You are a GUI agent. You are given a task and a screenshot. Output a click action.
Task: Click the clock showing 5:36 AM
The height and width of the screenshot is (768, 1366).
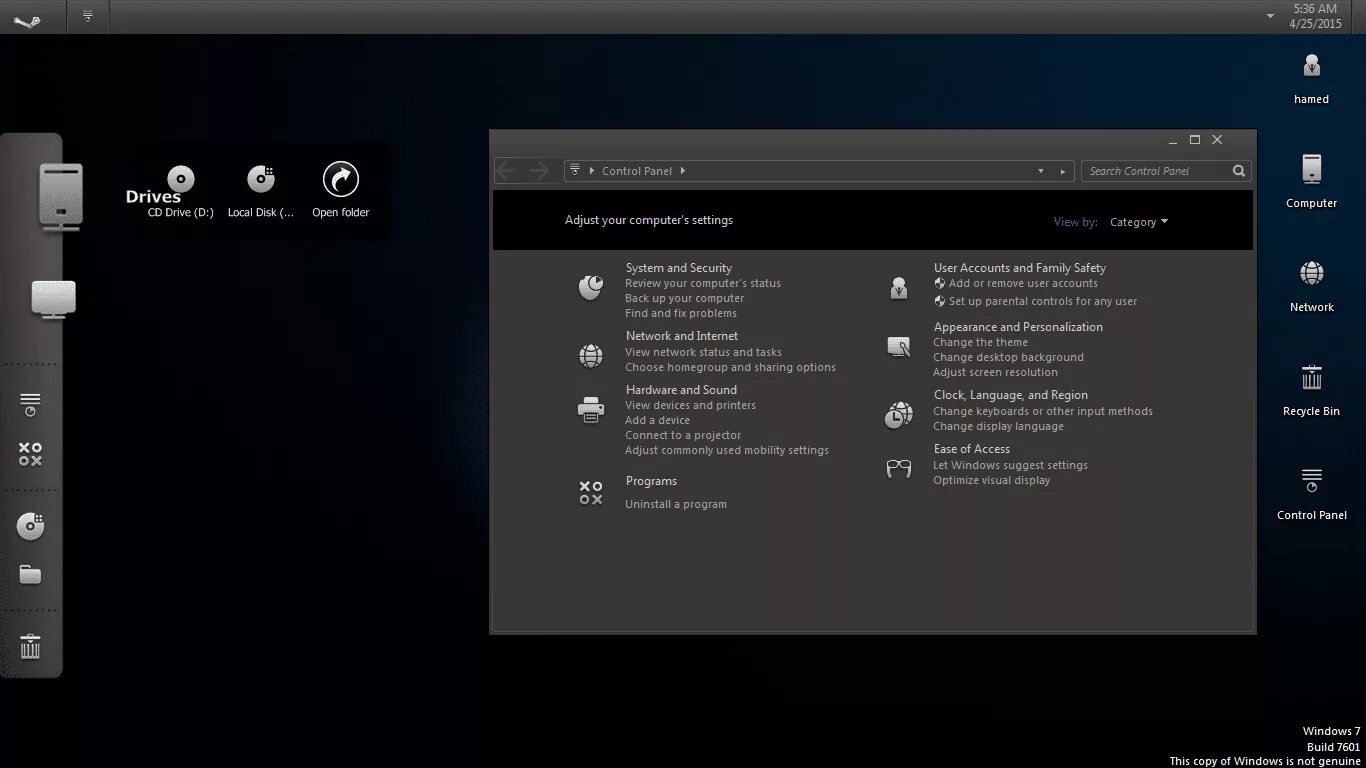[1315, 9]
